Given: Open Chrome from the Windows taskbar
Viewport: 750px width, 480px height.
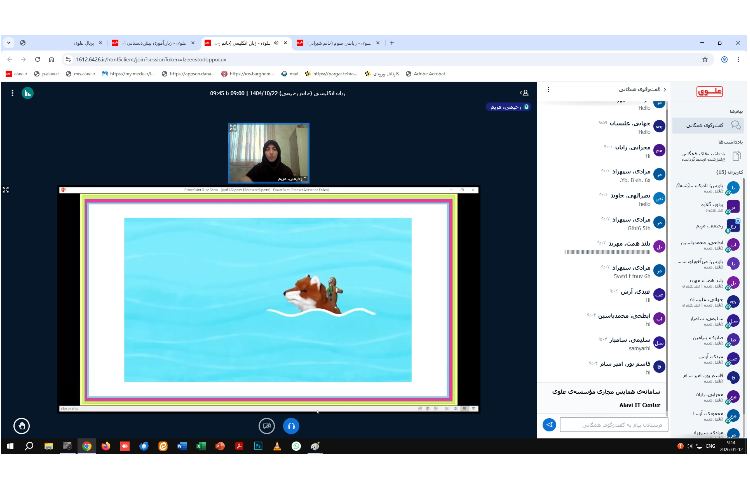Looking at the screenshot, I should pos(87,446).
